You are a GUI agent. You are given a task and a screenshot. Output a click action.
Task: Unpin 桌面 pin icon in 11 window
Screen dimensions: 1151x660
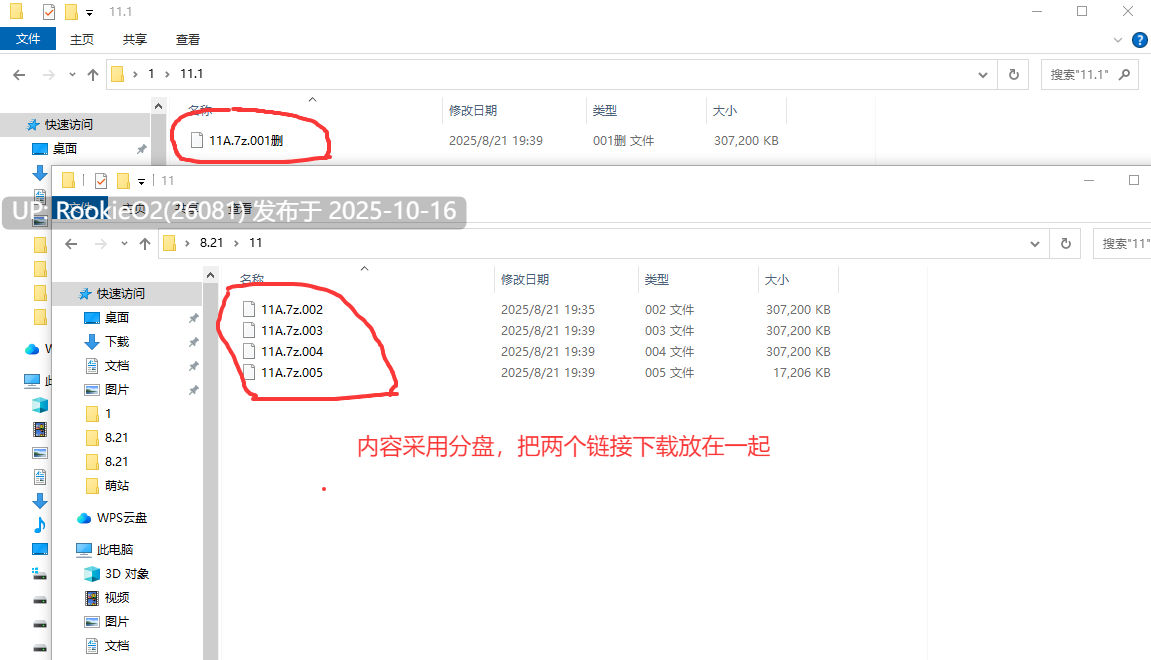coord(194,318)
